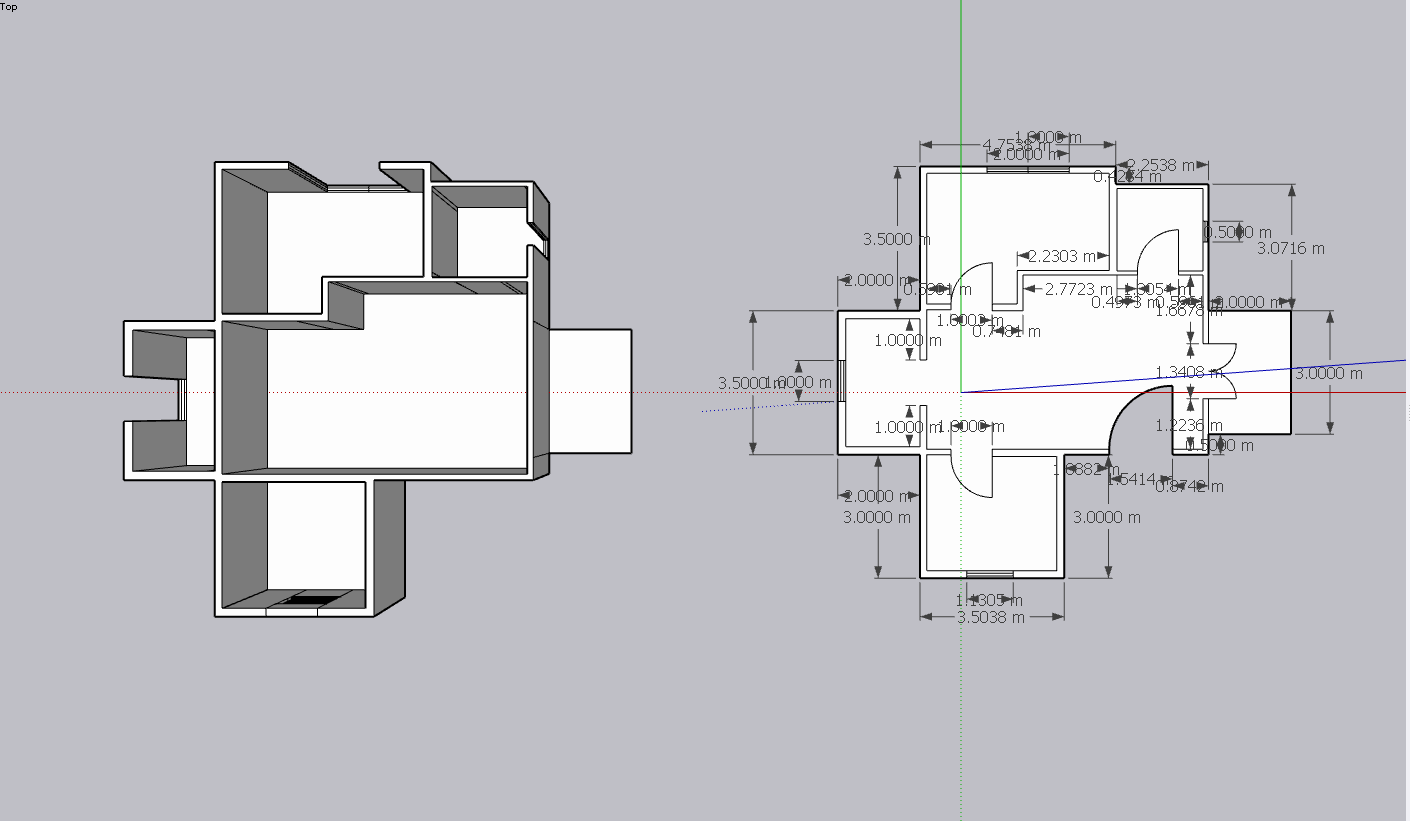Select the 3.5038 m dimension at bottom

click(991, 617)
